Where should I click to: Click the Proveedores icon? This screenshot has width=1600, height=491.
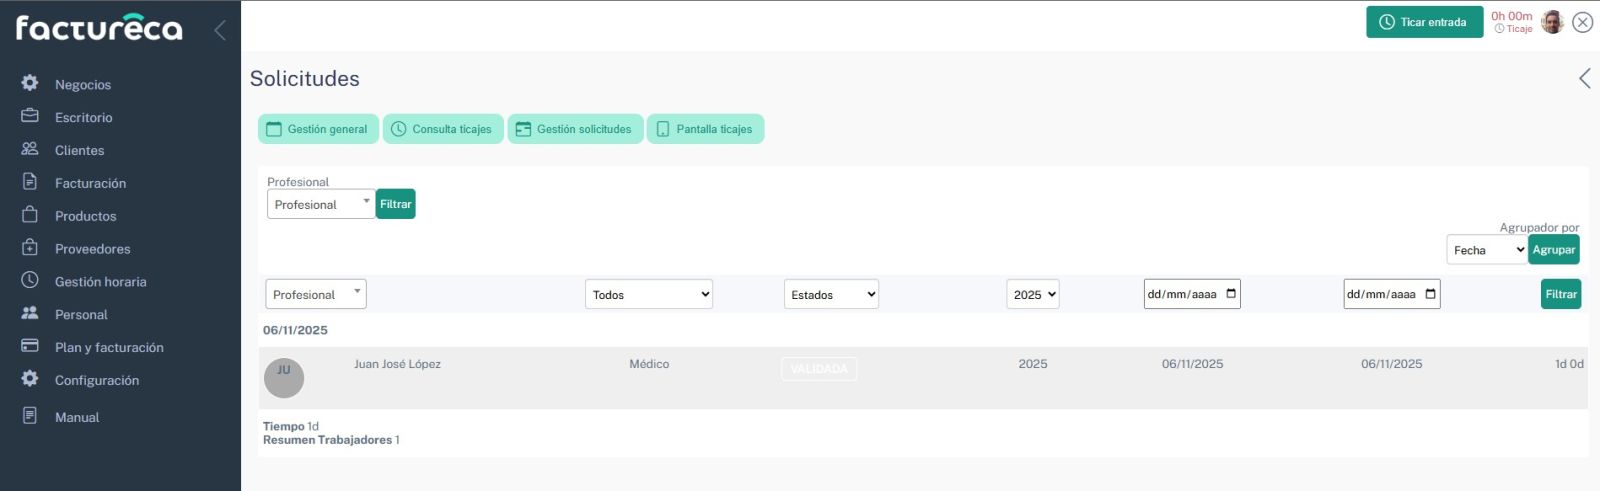[x=30, y=247]
